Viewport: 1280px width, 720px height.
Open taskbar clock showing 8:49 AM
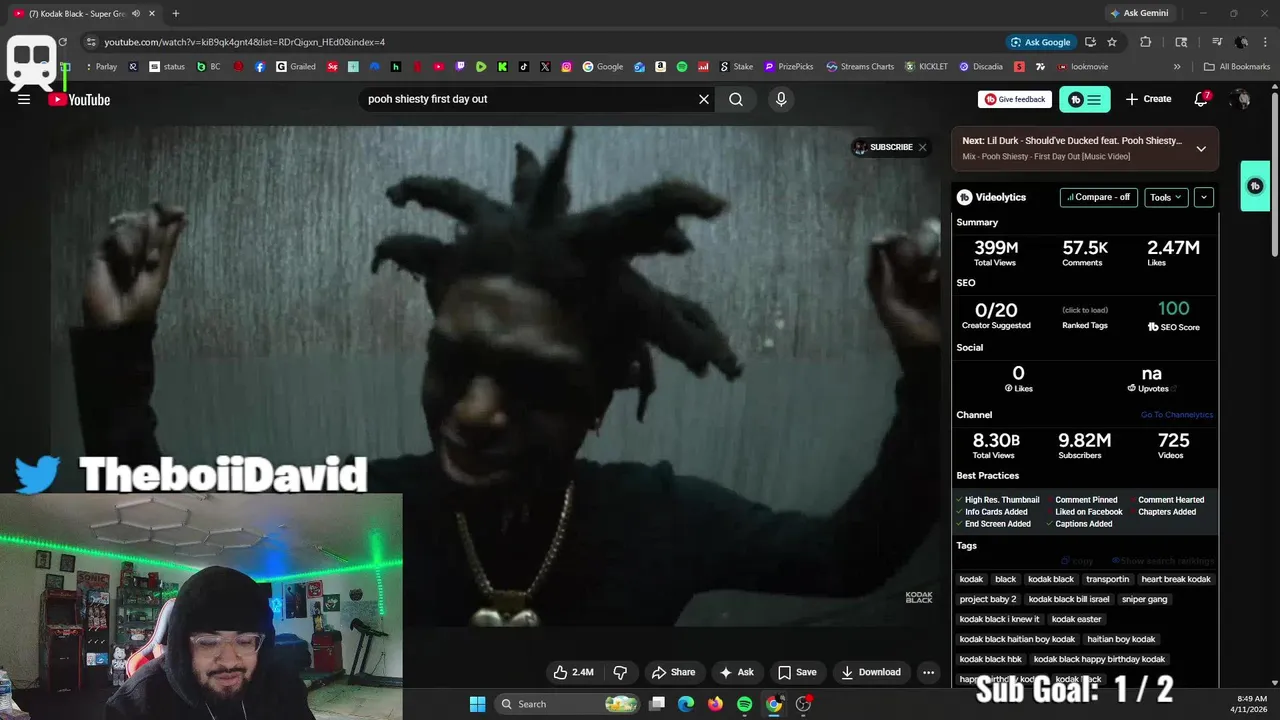pos(1251,704)
